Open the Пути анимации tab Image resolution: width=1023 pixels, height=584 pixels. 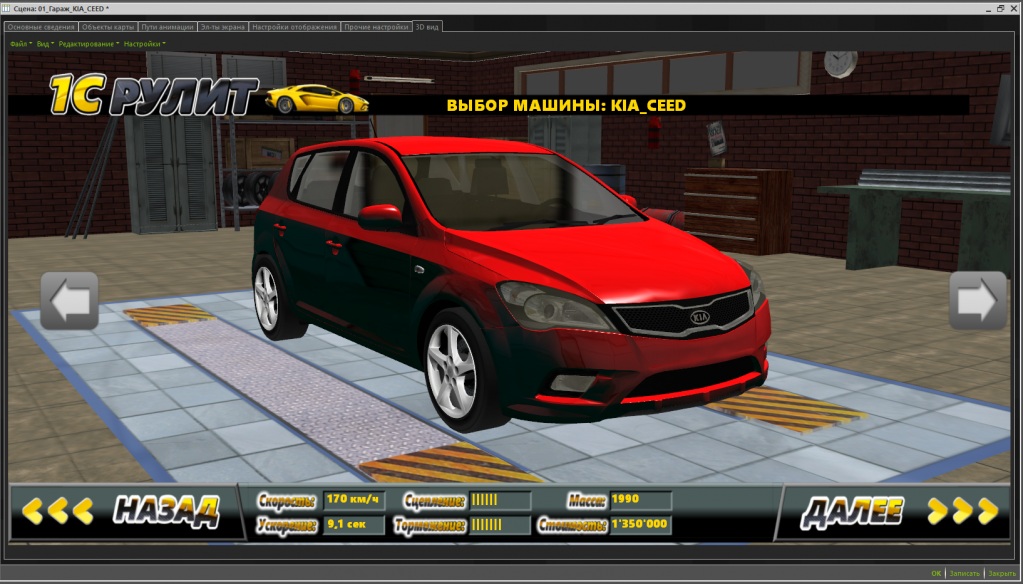tap(167, 27)
